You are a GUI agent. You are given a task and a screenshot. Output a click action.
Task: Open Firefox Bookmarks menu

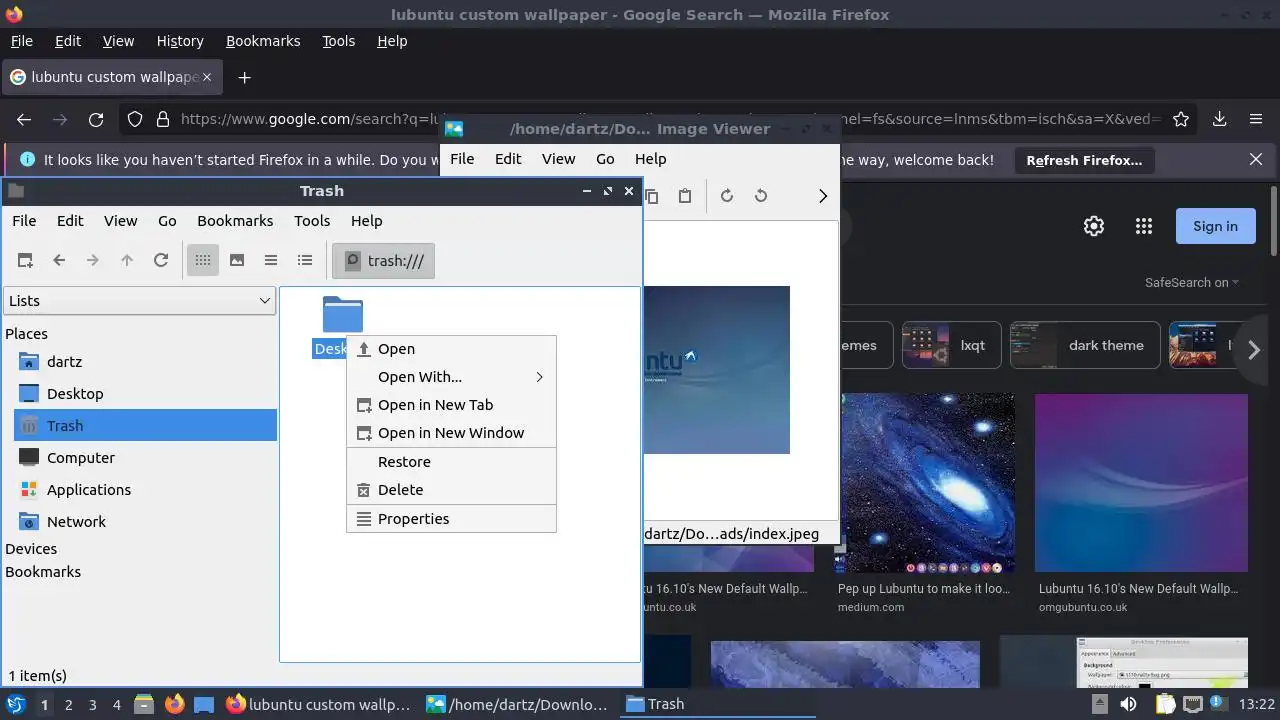click(263, 41)
